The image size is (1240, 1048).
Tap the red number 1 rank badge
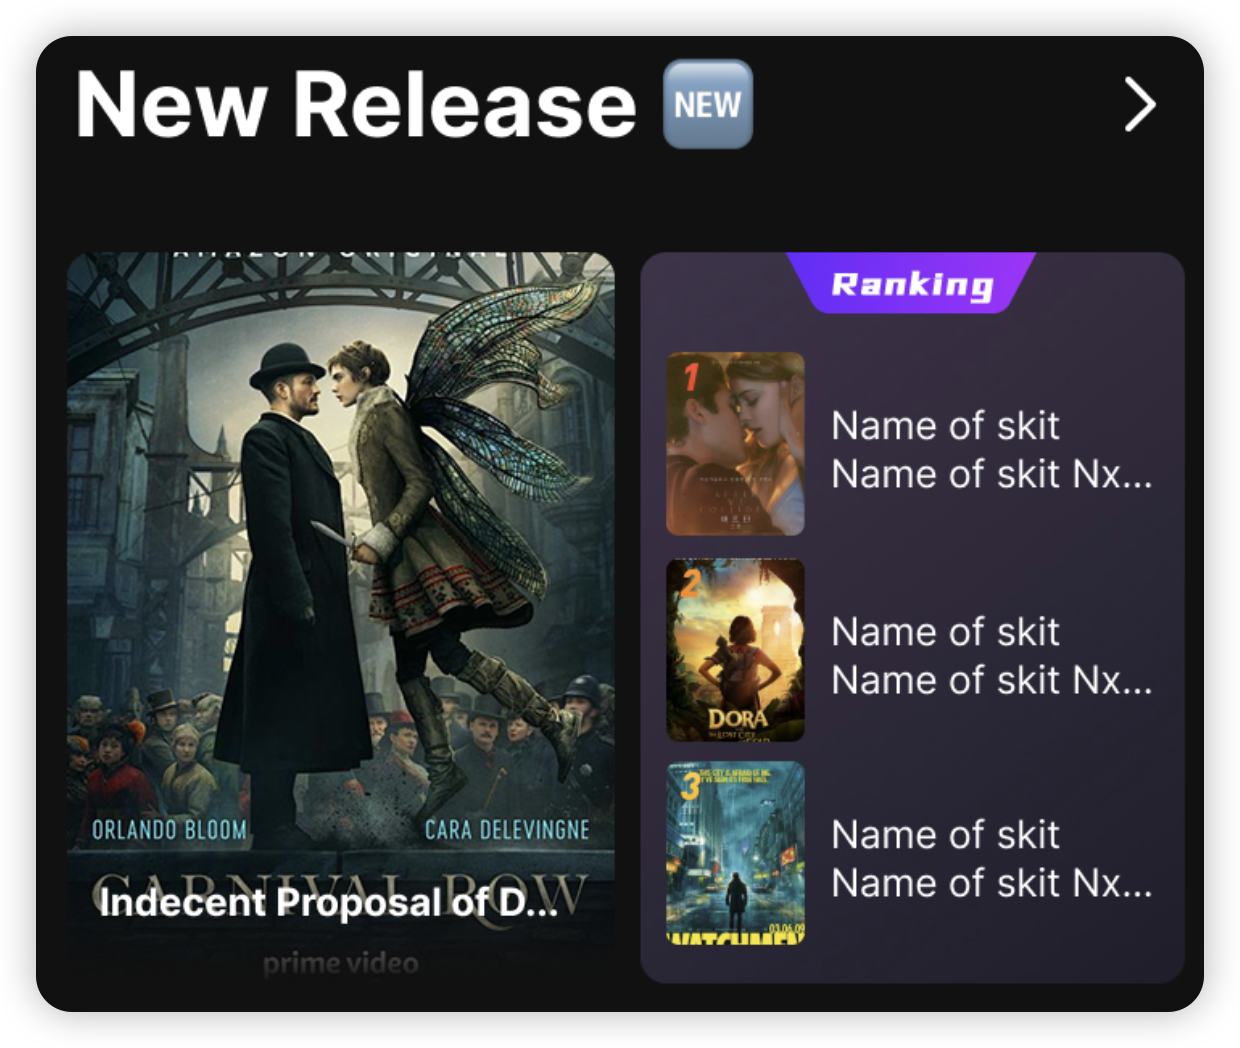pos(691,378)
